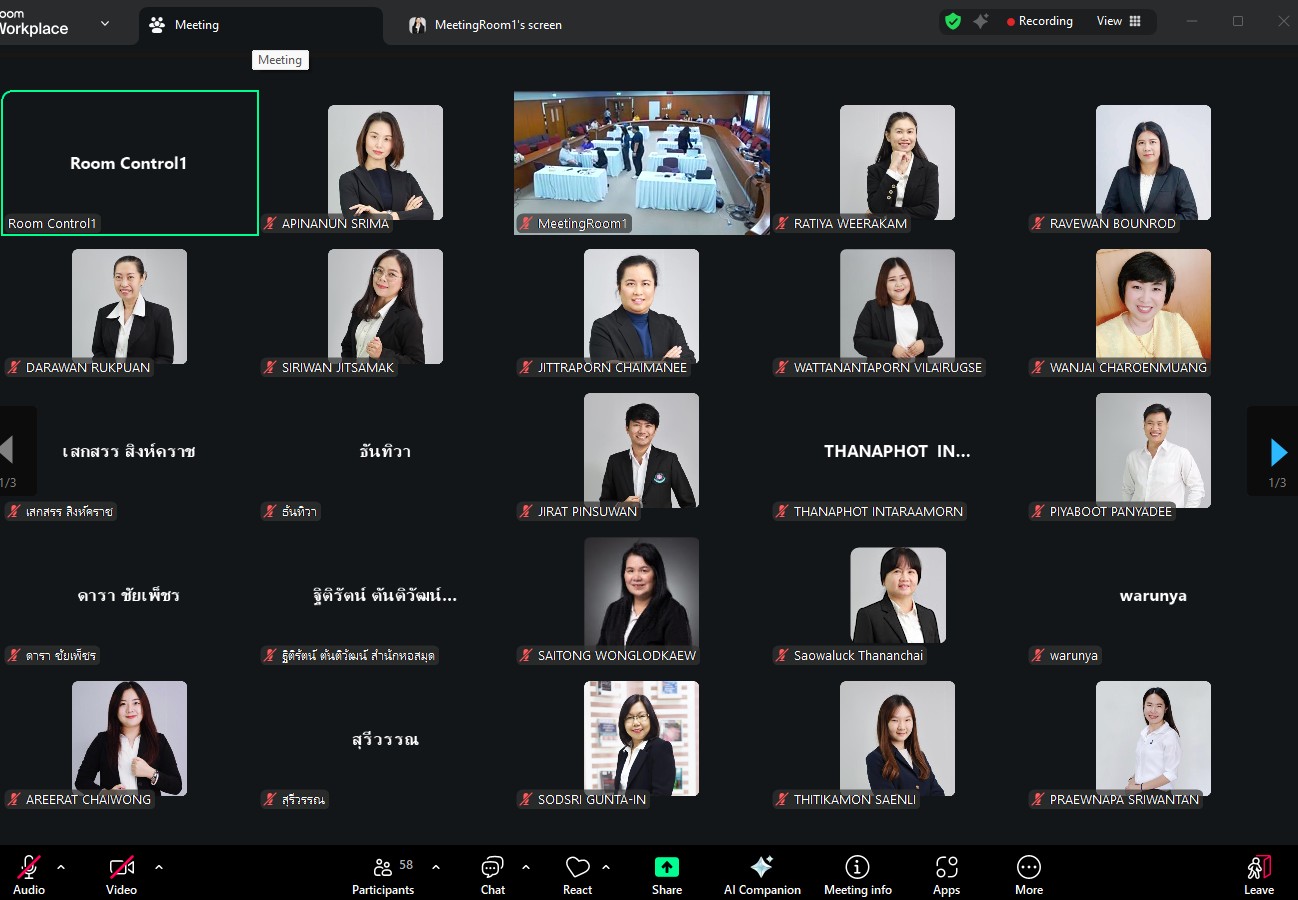Open AI Companion
1298x900 pixels.
[762, 875]
